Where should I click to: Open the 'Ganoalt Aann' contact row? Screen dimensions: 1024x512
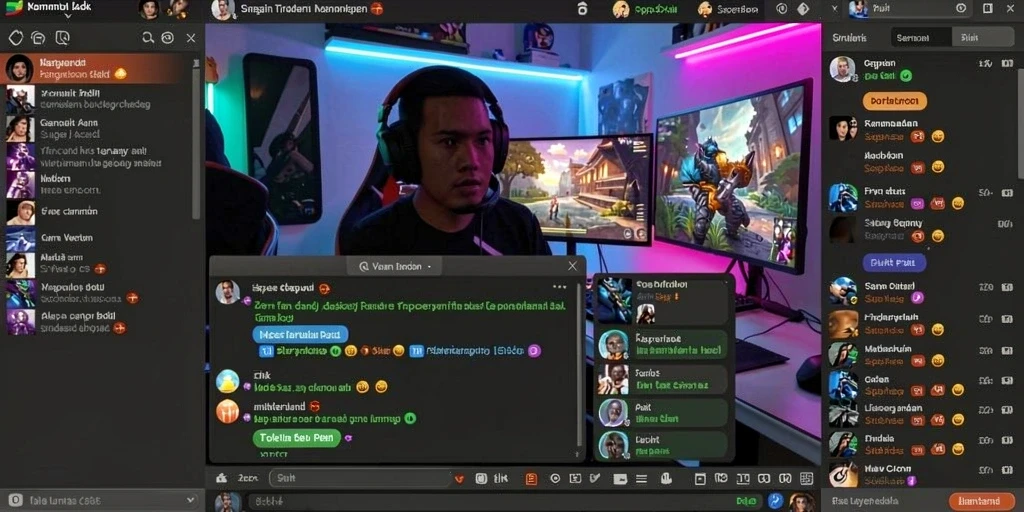pyautogui.click(x=96, y=128)
